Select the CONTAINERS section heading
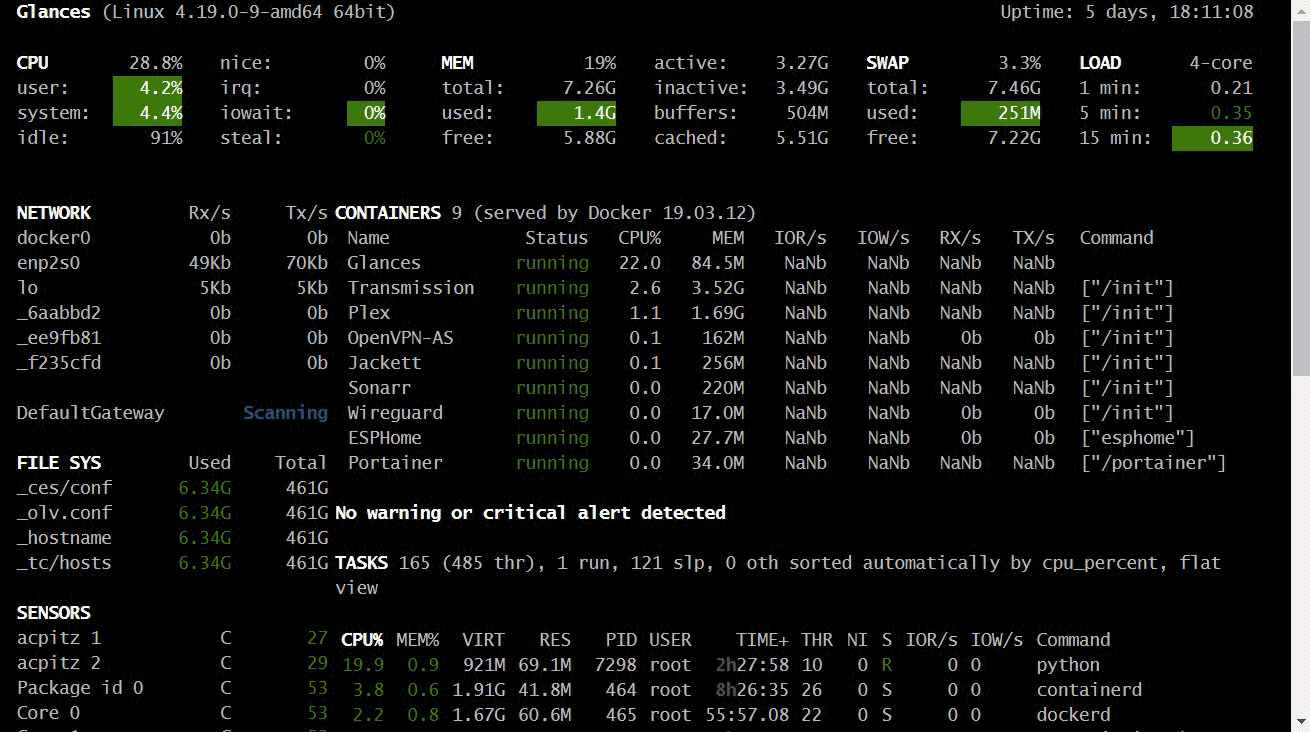Image resolution: width=1310 pixels, height=732 pixels. coord(388,213)
